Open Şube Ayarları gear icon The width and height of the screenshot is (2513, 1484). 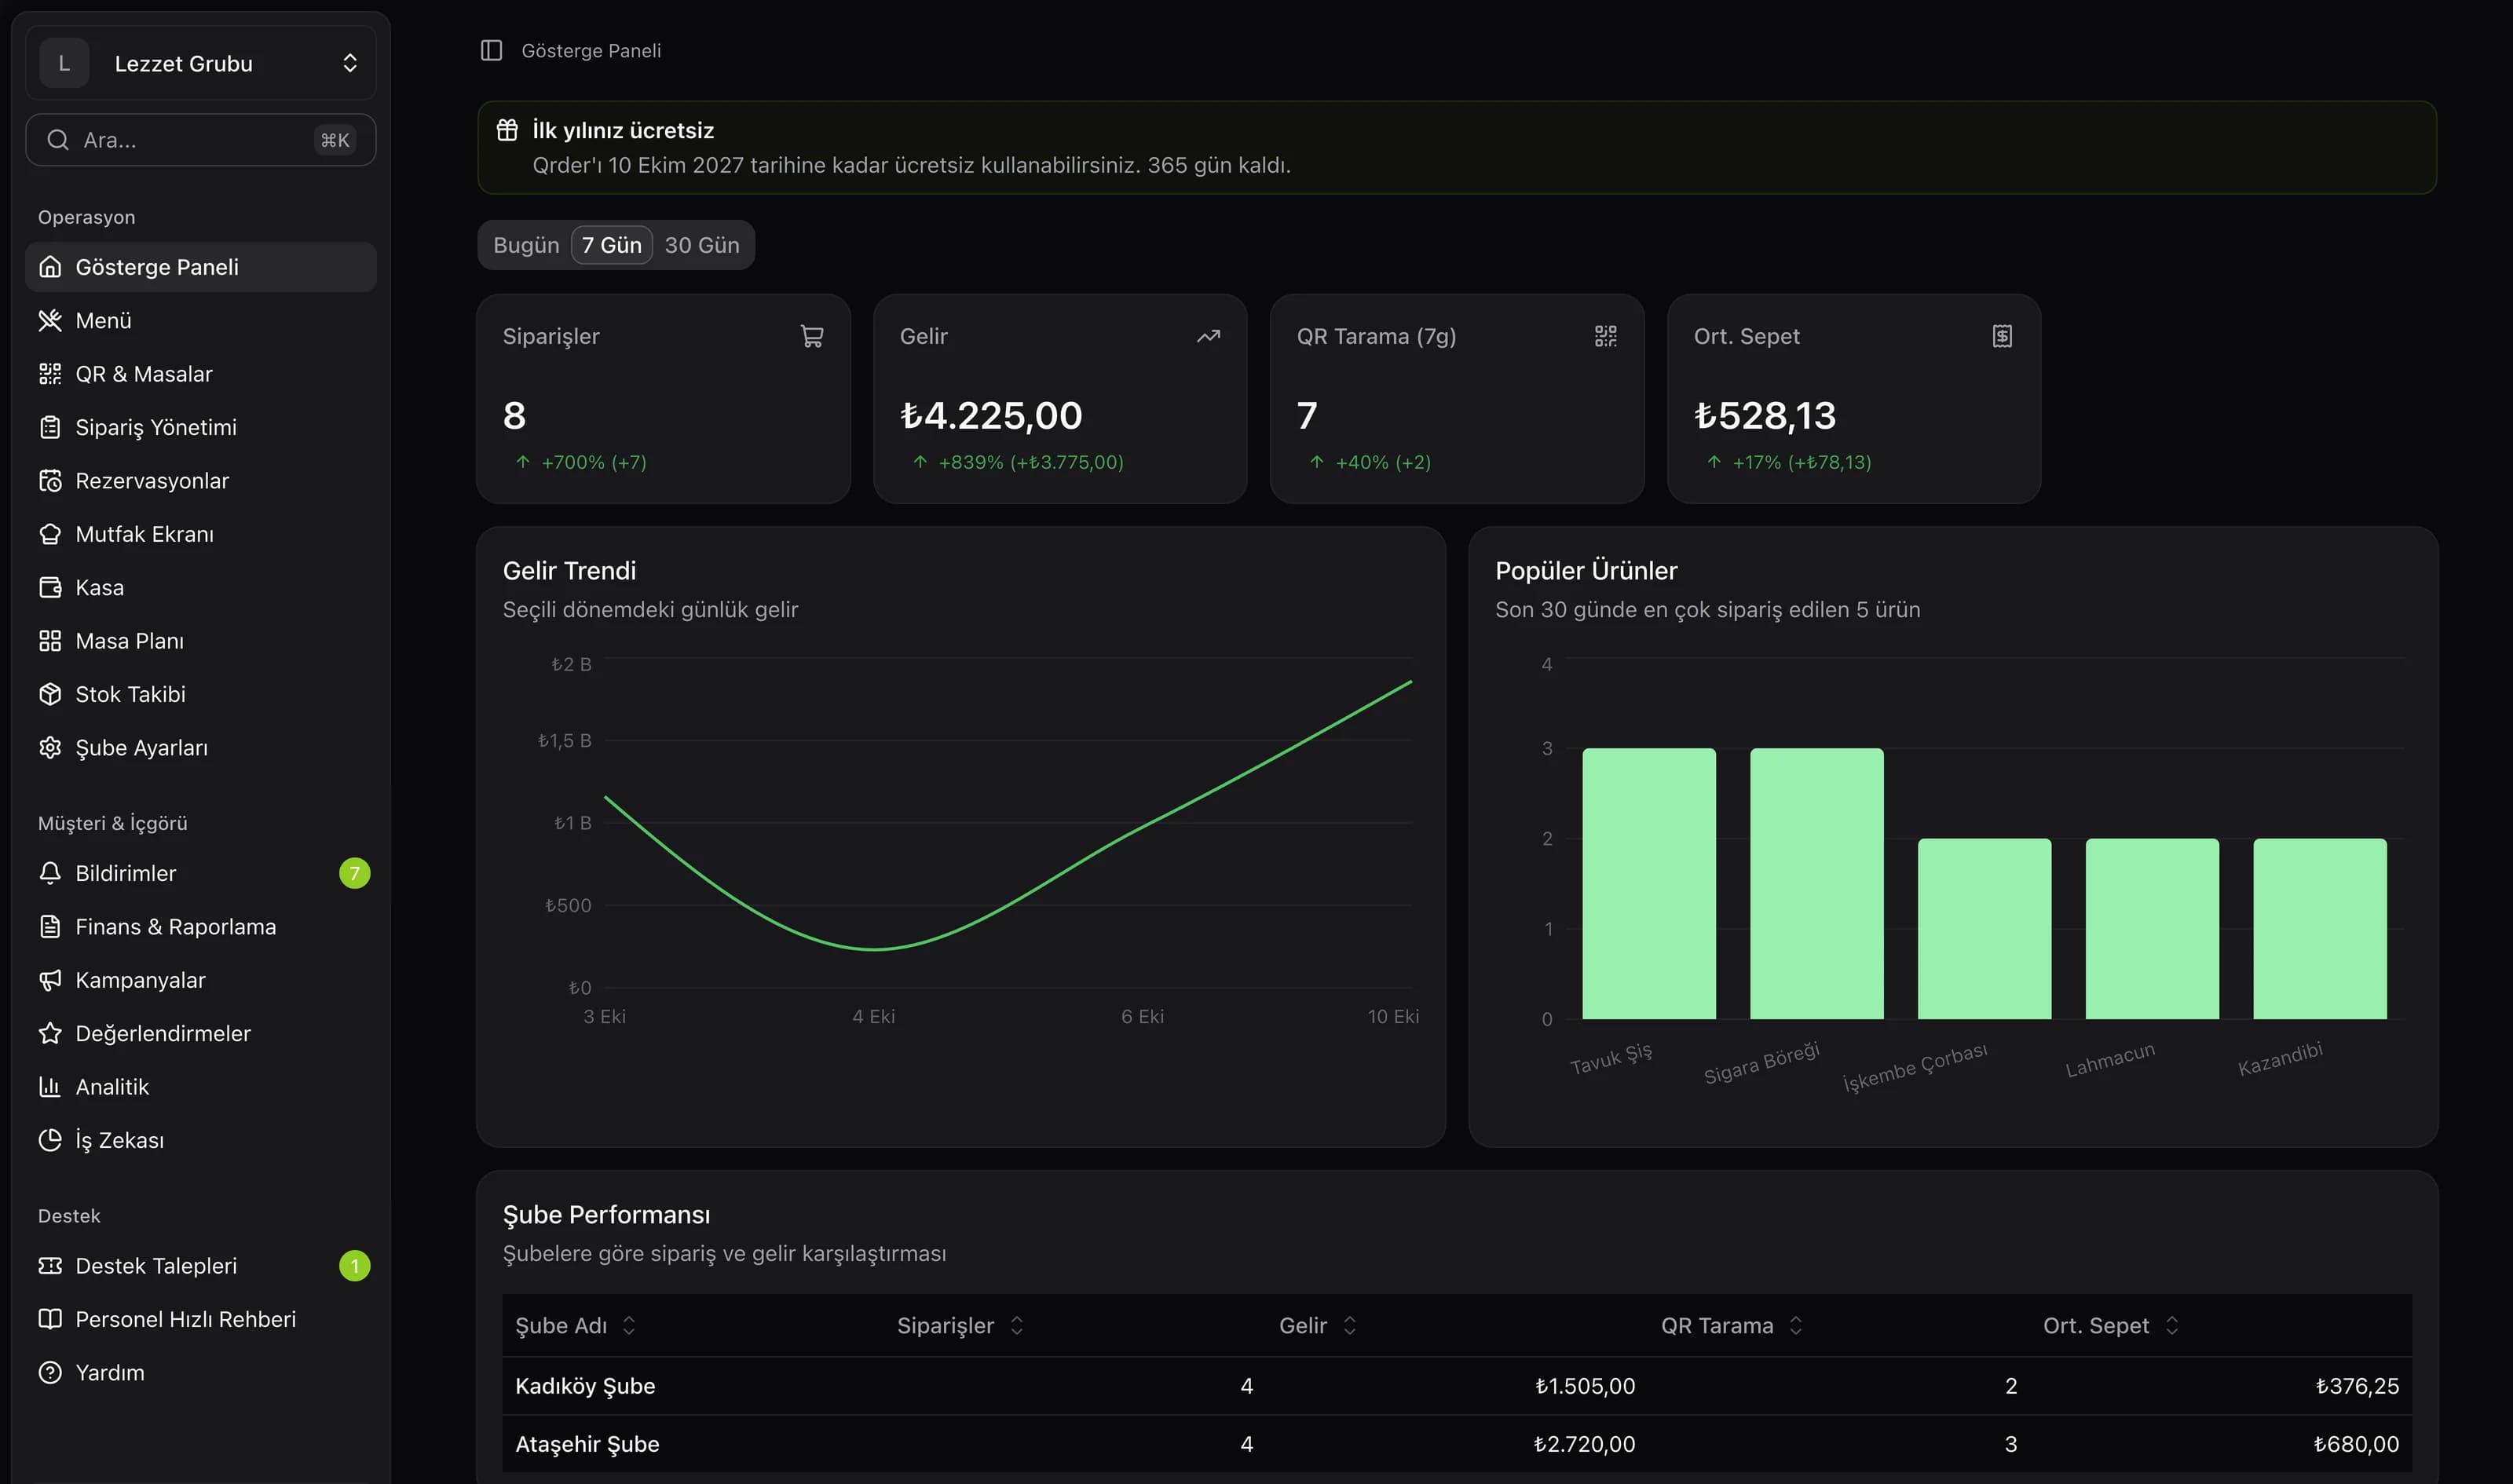tap(50, 748)
